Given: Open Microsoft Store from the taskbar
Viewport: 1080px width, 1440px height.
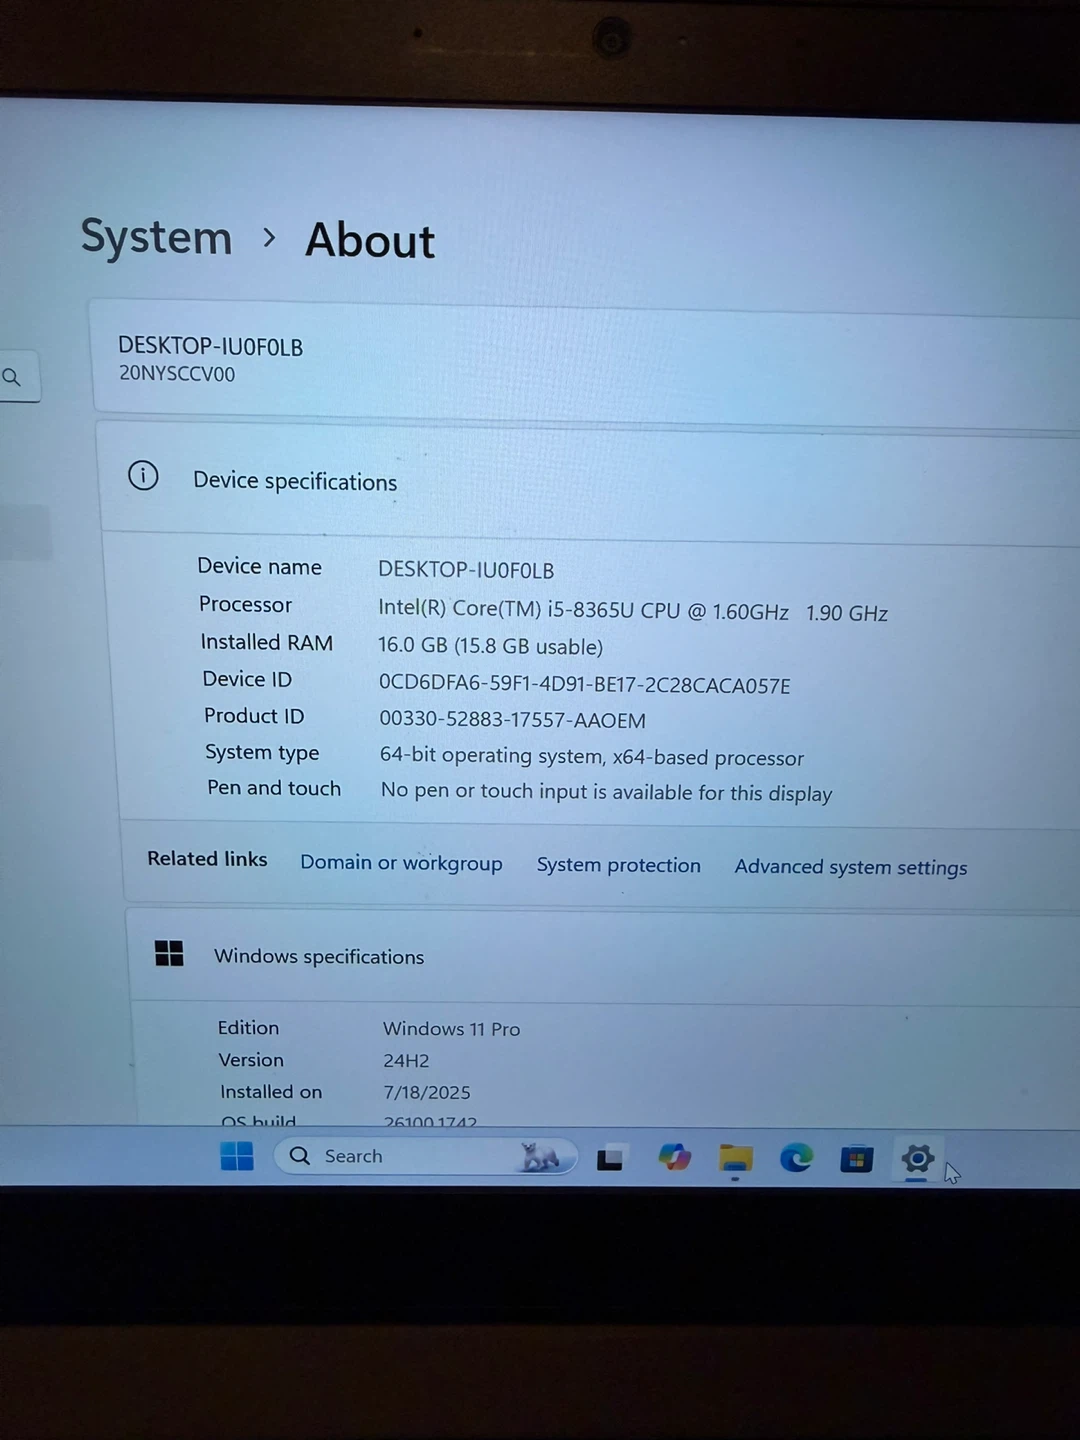Looking at the screenshot, I should 857,1159.
